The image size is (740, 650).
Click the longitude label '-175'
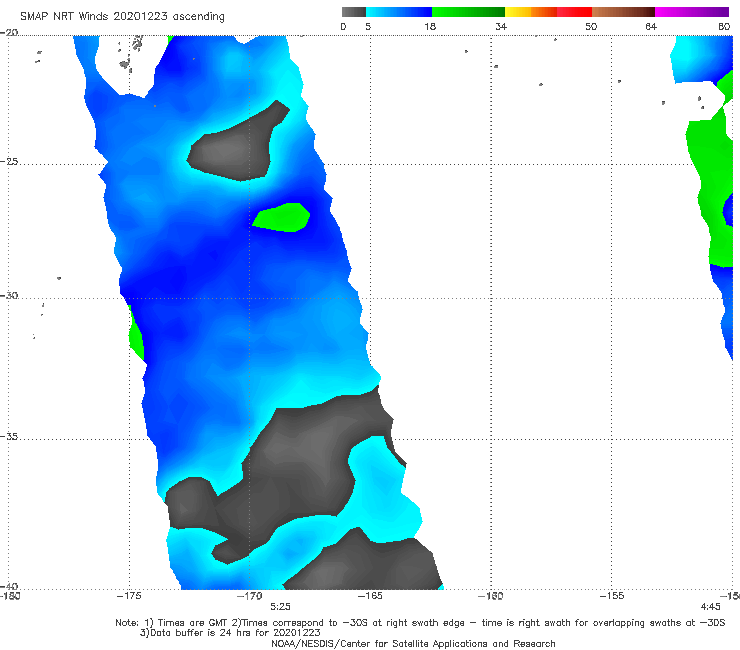click(129, 596)
